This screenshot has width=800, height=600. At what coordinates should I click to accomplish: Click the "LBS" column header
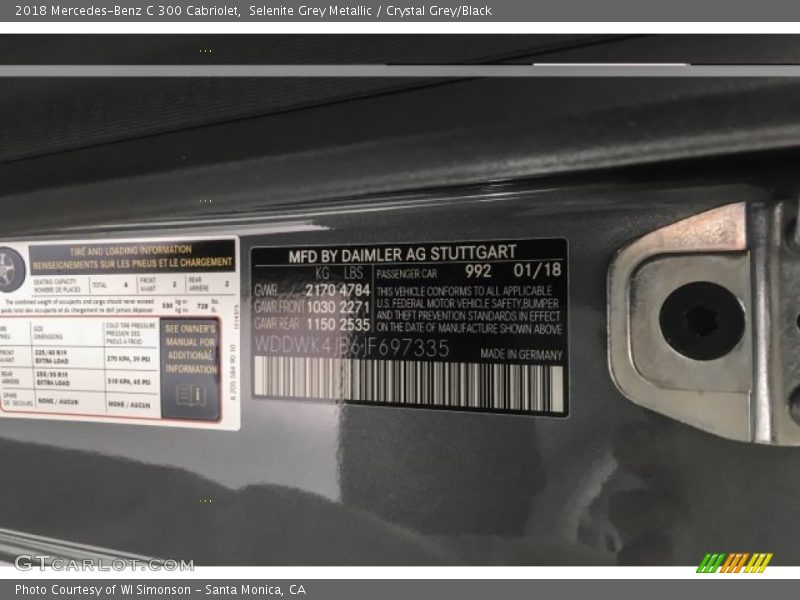[353, 273]
